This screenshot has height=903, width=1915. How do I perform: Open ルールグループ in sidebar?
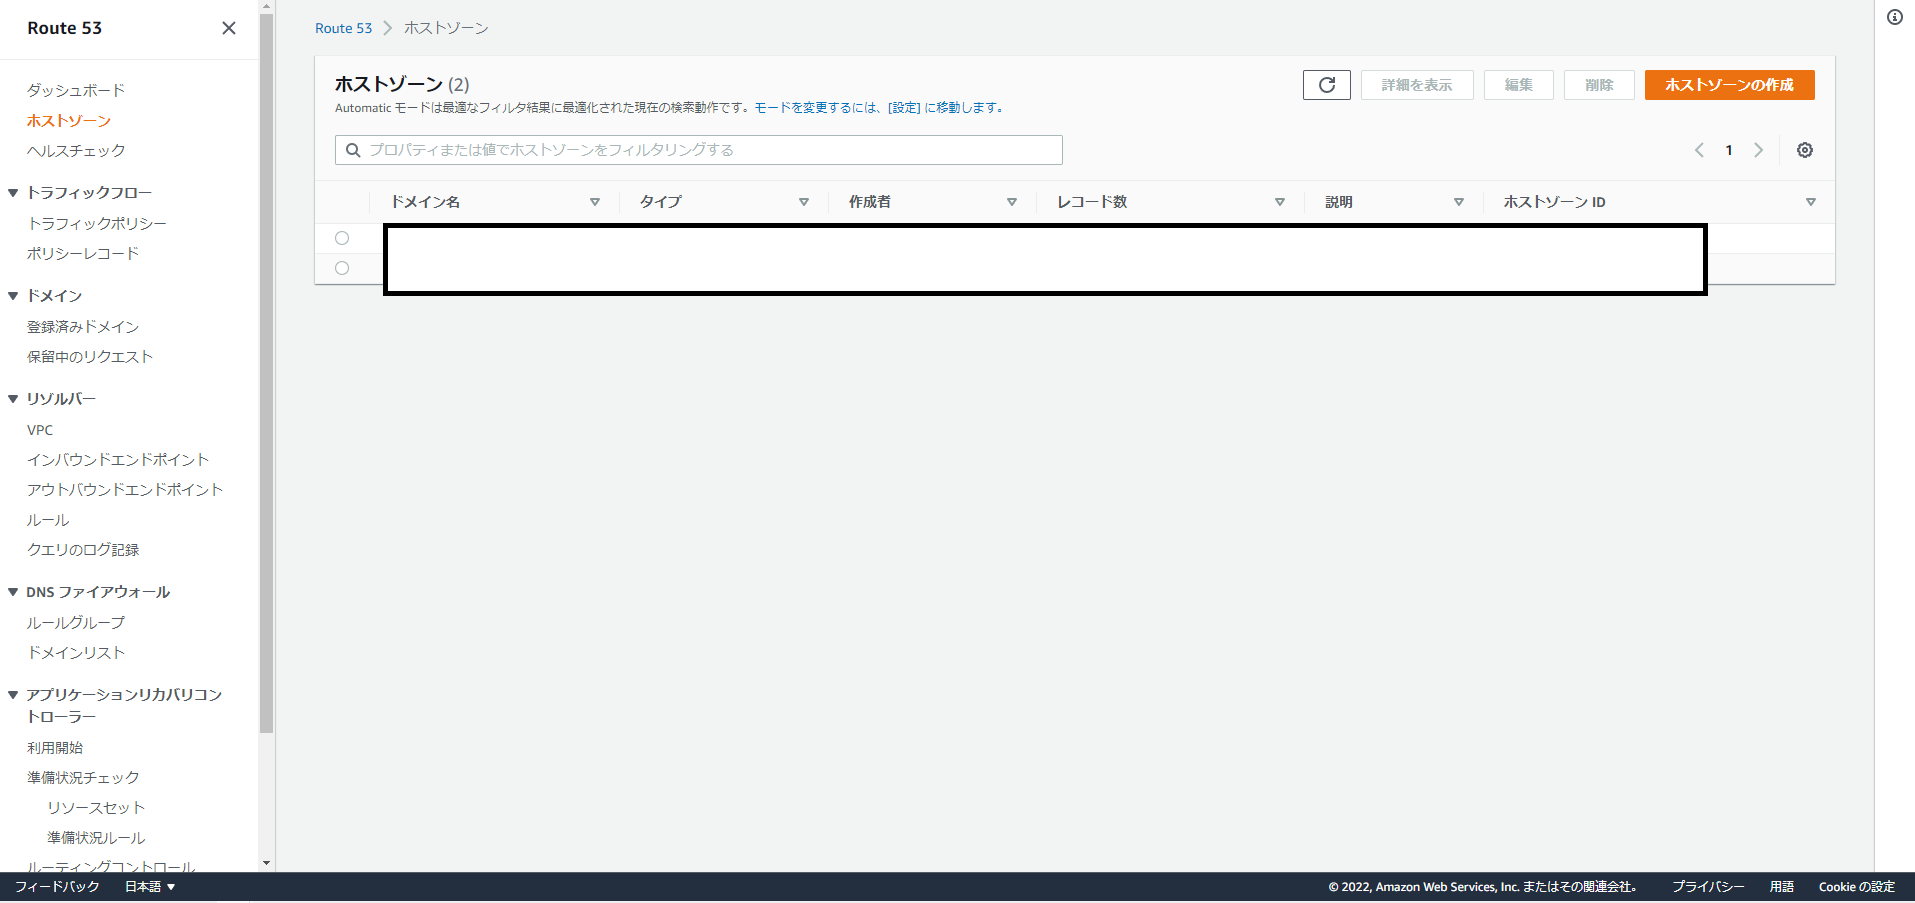click(76, 622)
